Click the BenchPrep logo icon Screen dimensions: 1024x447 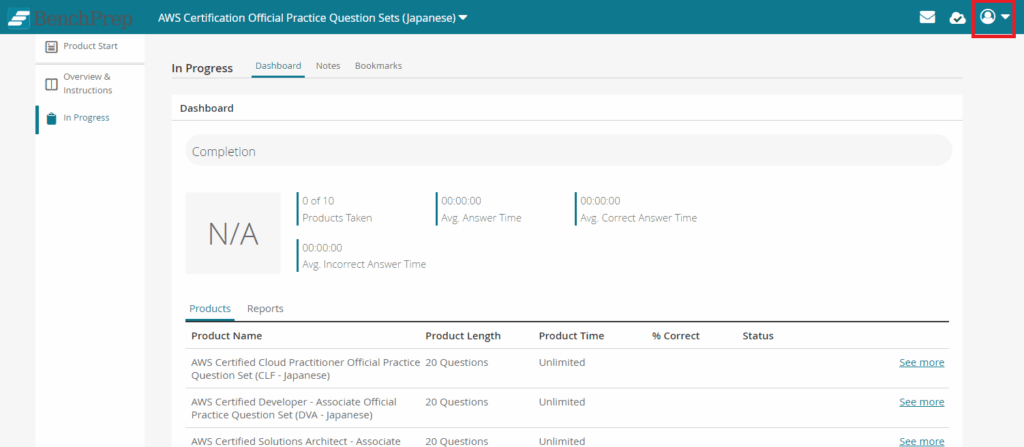[19, 18]
